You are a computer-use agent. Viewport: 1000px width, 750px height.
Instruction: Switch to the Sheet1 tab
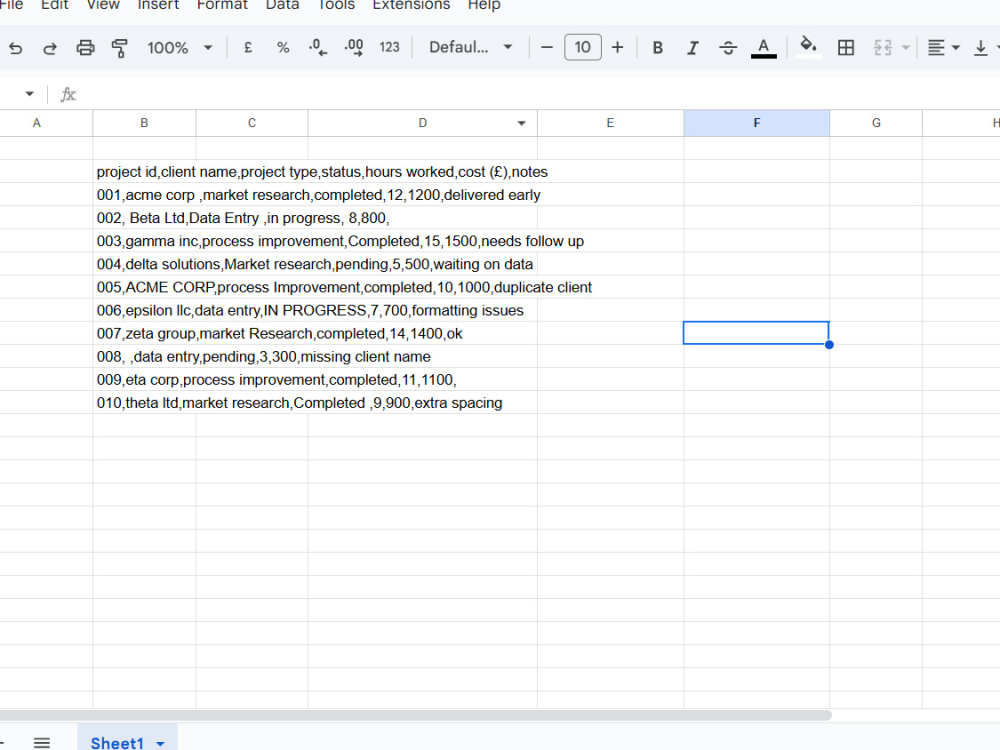pos(117,742)
